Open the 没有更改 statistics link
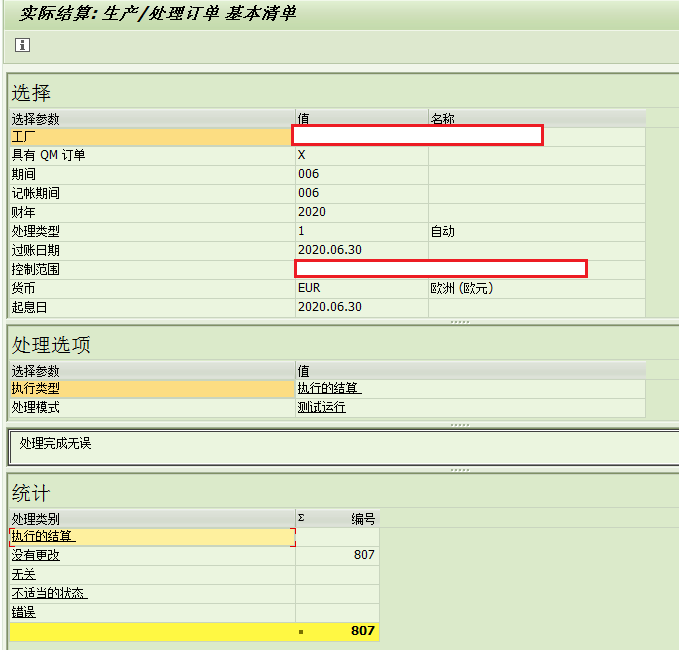The height and width of the screenshot is (650, 679). 36,556
